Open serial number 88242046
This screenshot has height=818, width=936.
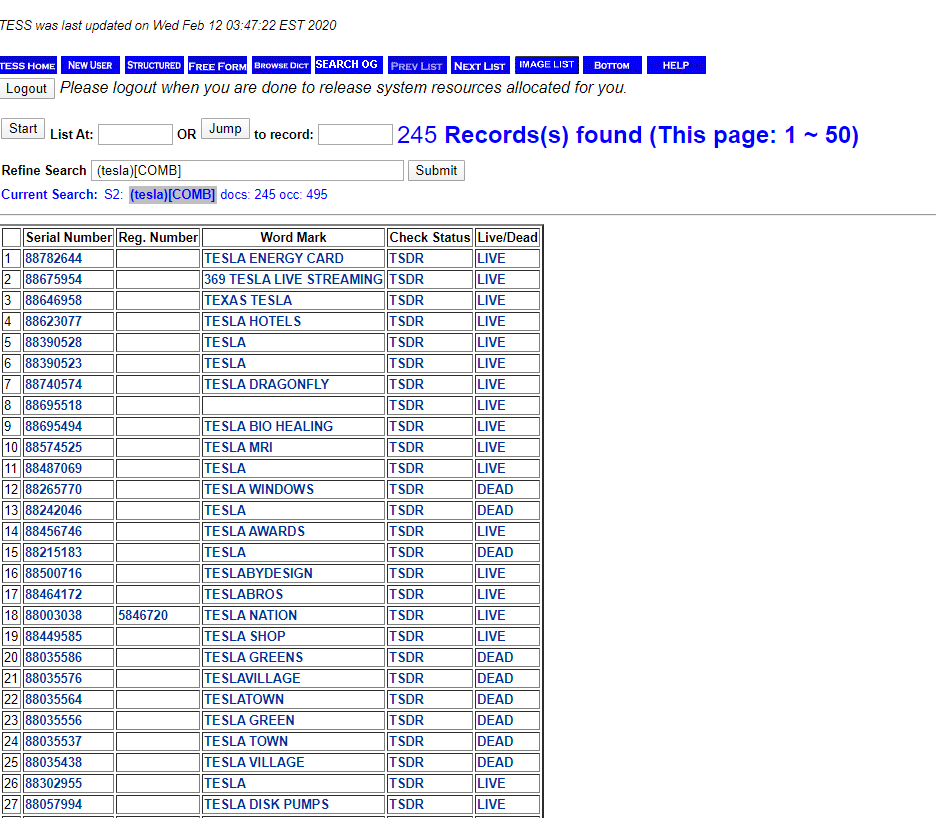tap(54, 511)
